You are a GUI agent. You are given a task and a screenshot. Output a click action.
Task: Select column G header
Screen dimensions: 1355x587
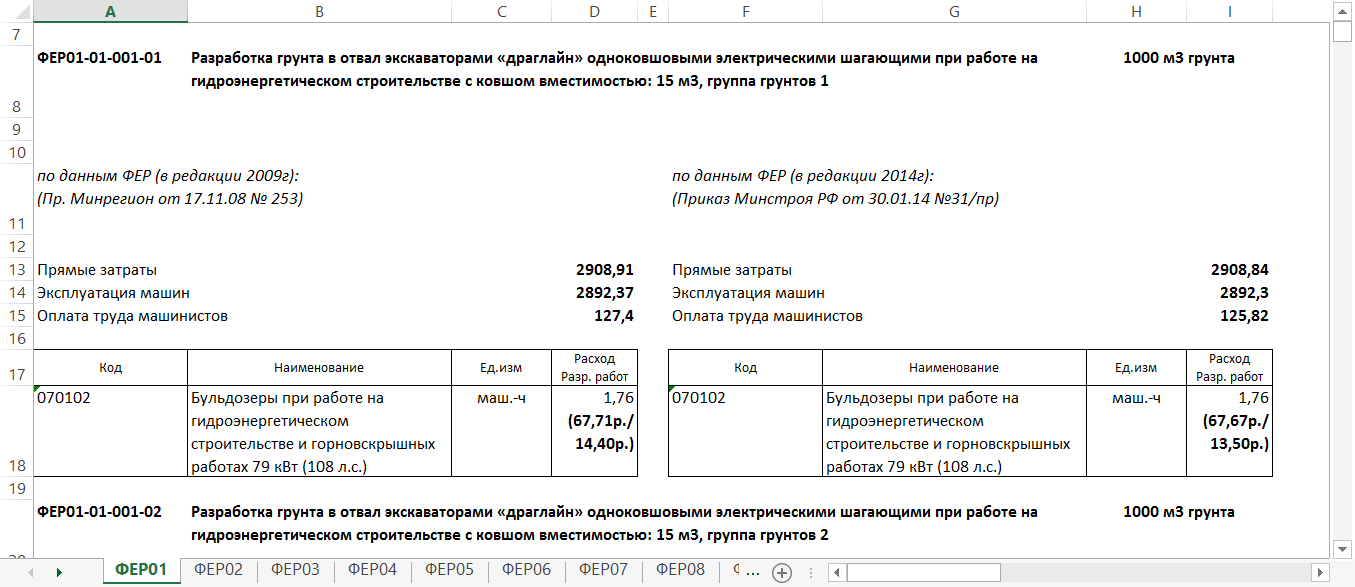click(x=953, y=11)
